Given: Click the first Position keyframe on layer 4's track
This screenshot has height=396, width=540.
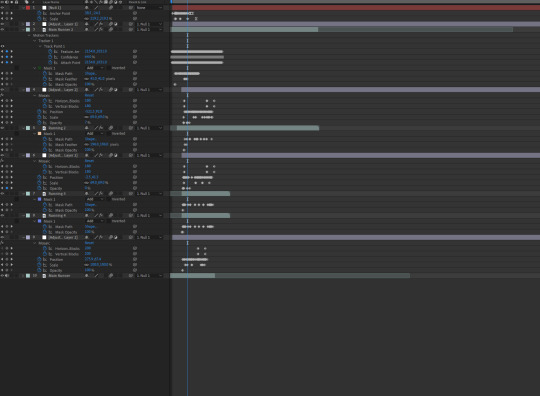Looking at the screenshot, I should (185, 112).
